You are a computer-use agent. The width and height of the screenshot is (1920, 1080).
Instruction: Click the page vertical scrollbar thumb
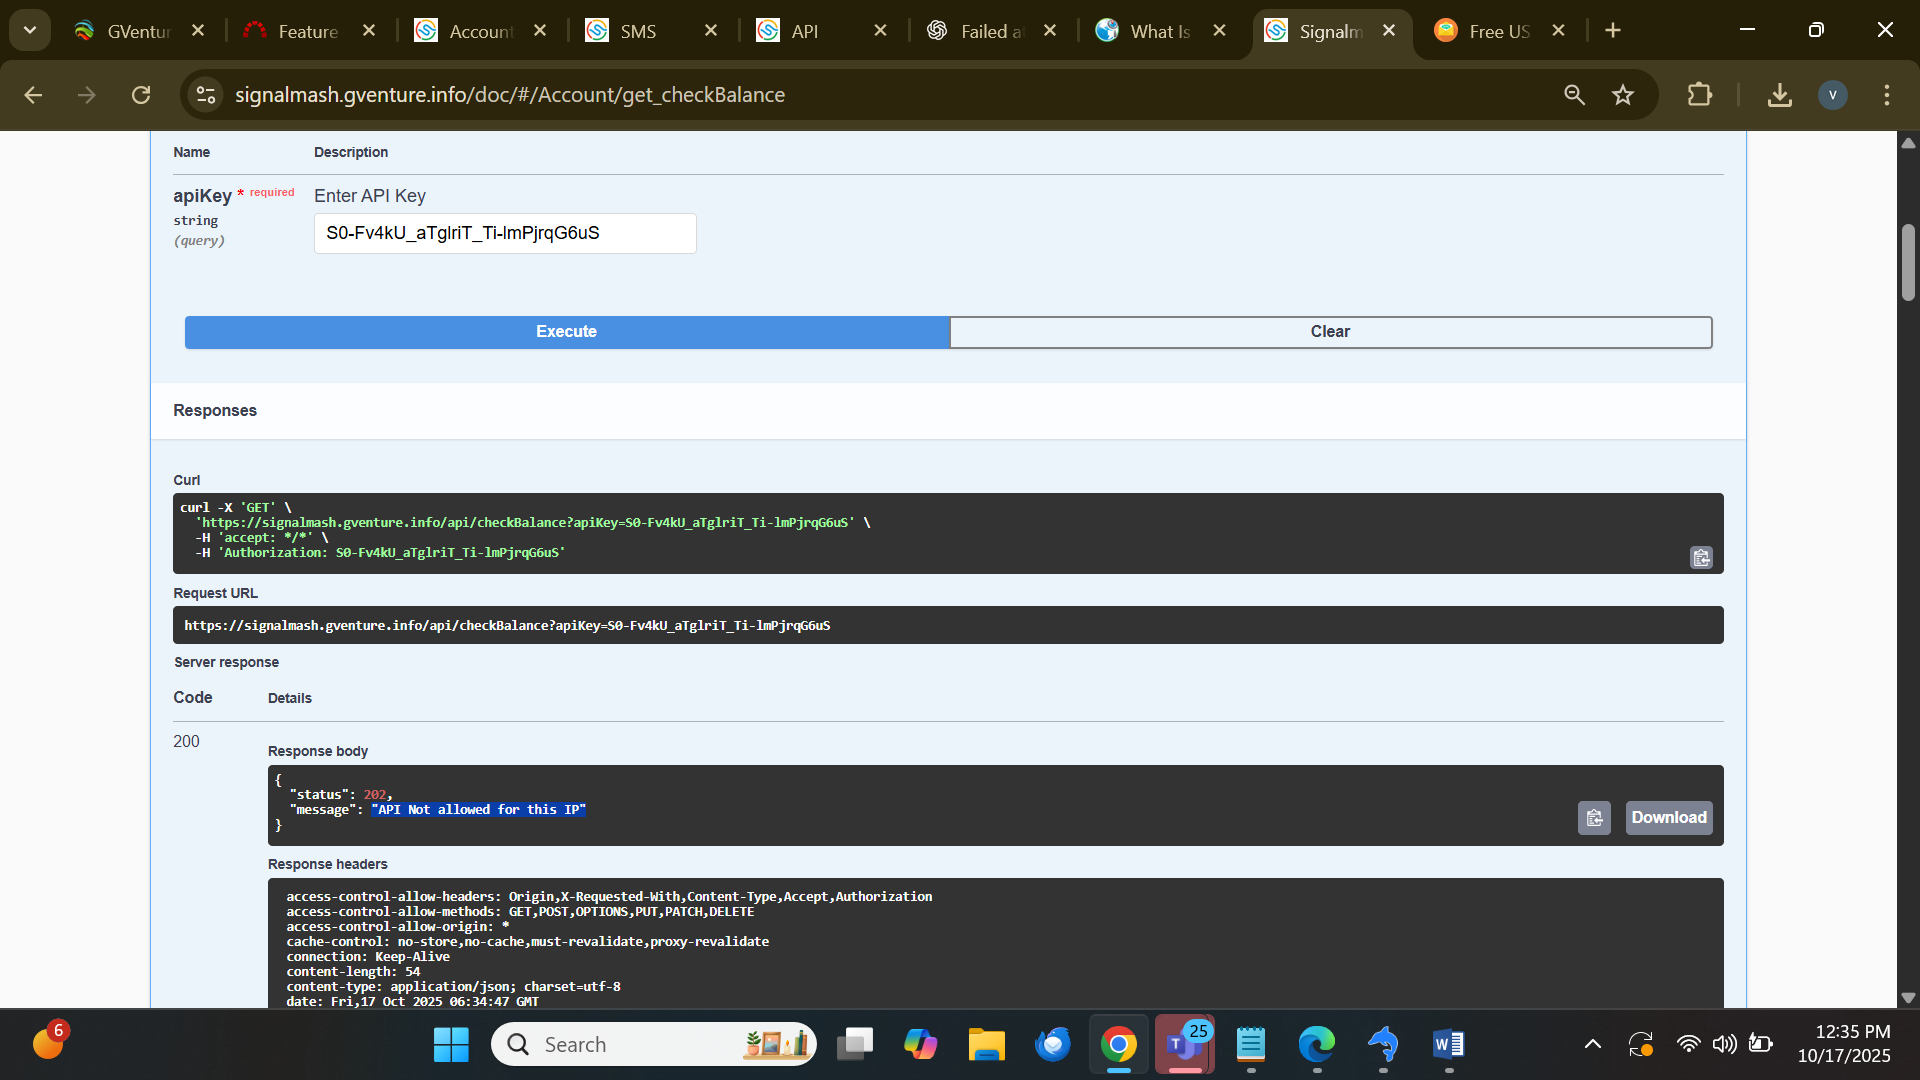1908,262
